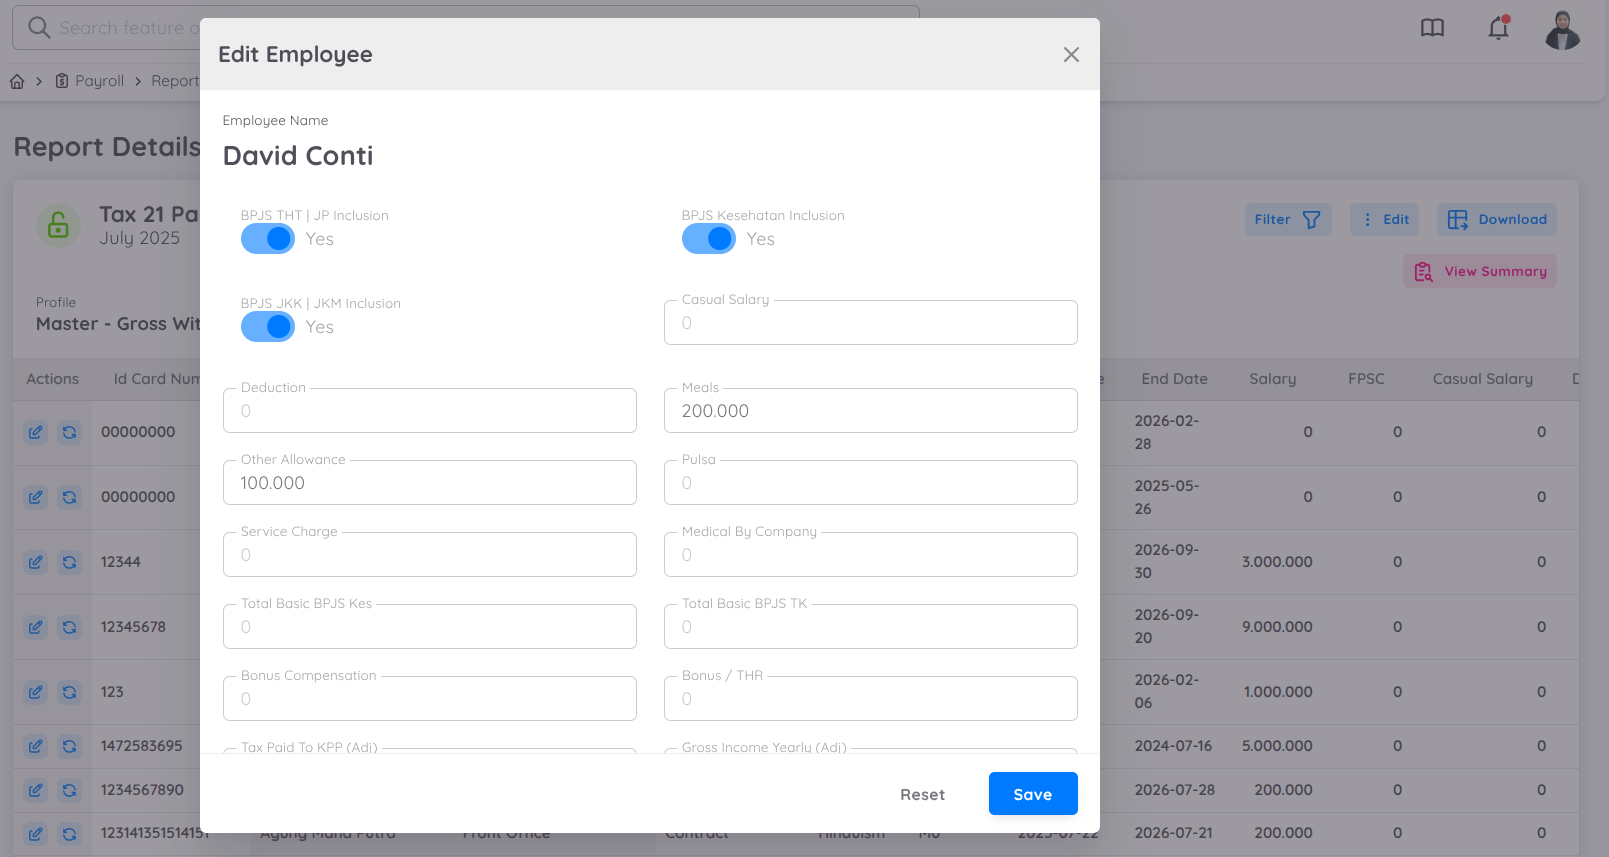Click the Service Charge input field
Viewport: 1609px width, 857px height.
(430, 555)
